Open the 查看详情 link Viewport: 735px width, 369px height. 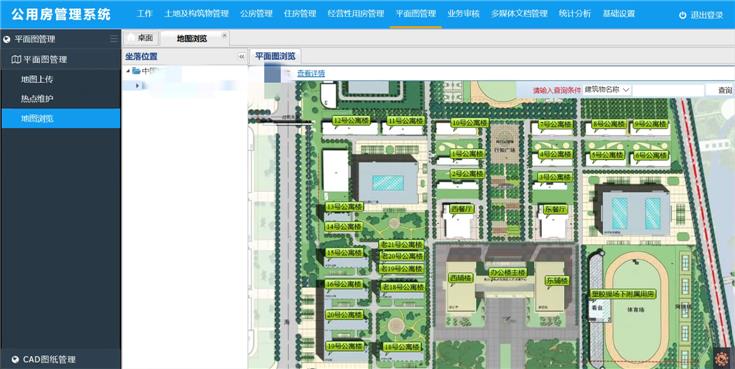pos(311,74)
